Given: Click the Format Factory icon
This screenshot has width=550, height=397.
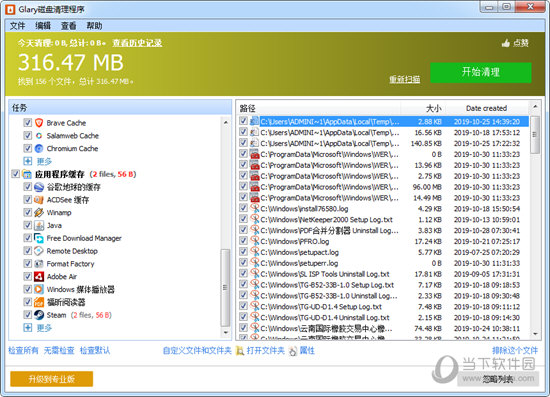Looking at the screenshot, I should coord(39,264).
